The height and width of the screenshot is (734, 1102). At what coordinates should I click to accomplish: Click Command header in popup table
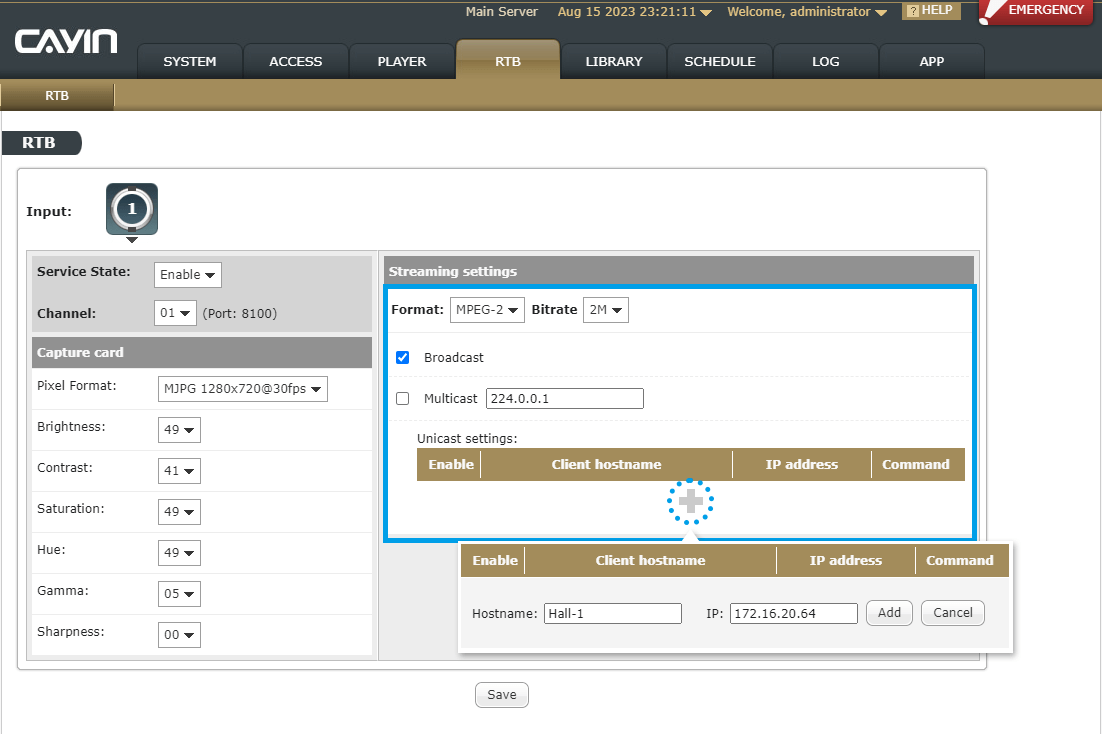click(x=960, y=560)
